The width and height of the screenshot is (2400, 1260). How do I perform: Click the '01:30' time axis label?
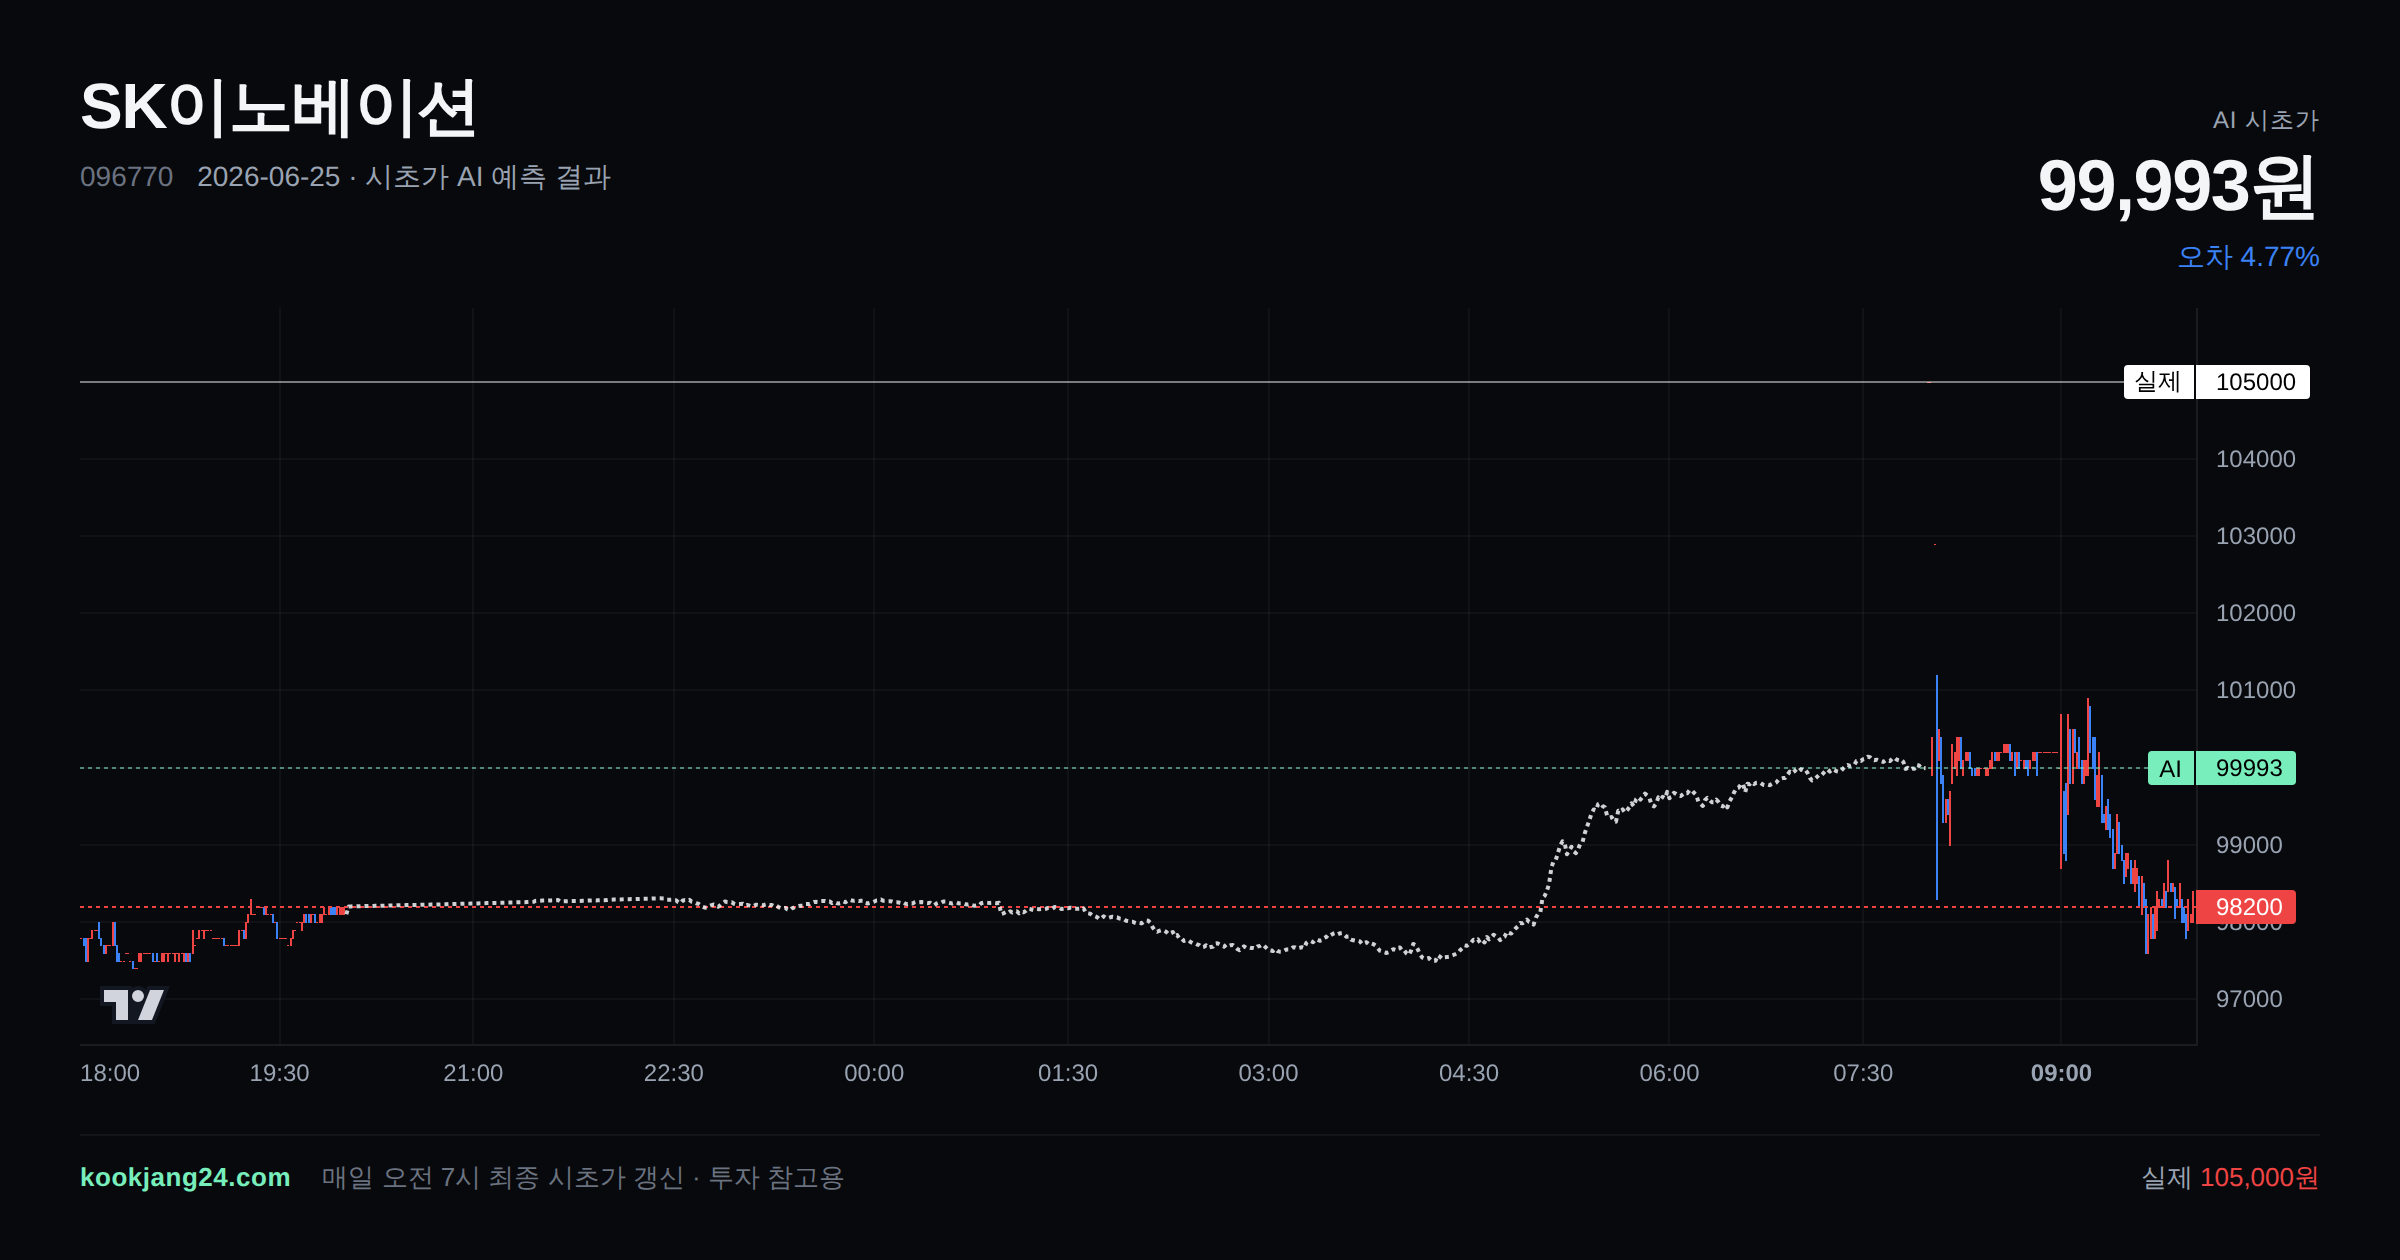[1068, 1073]
